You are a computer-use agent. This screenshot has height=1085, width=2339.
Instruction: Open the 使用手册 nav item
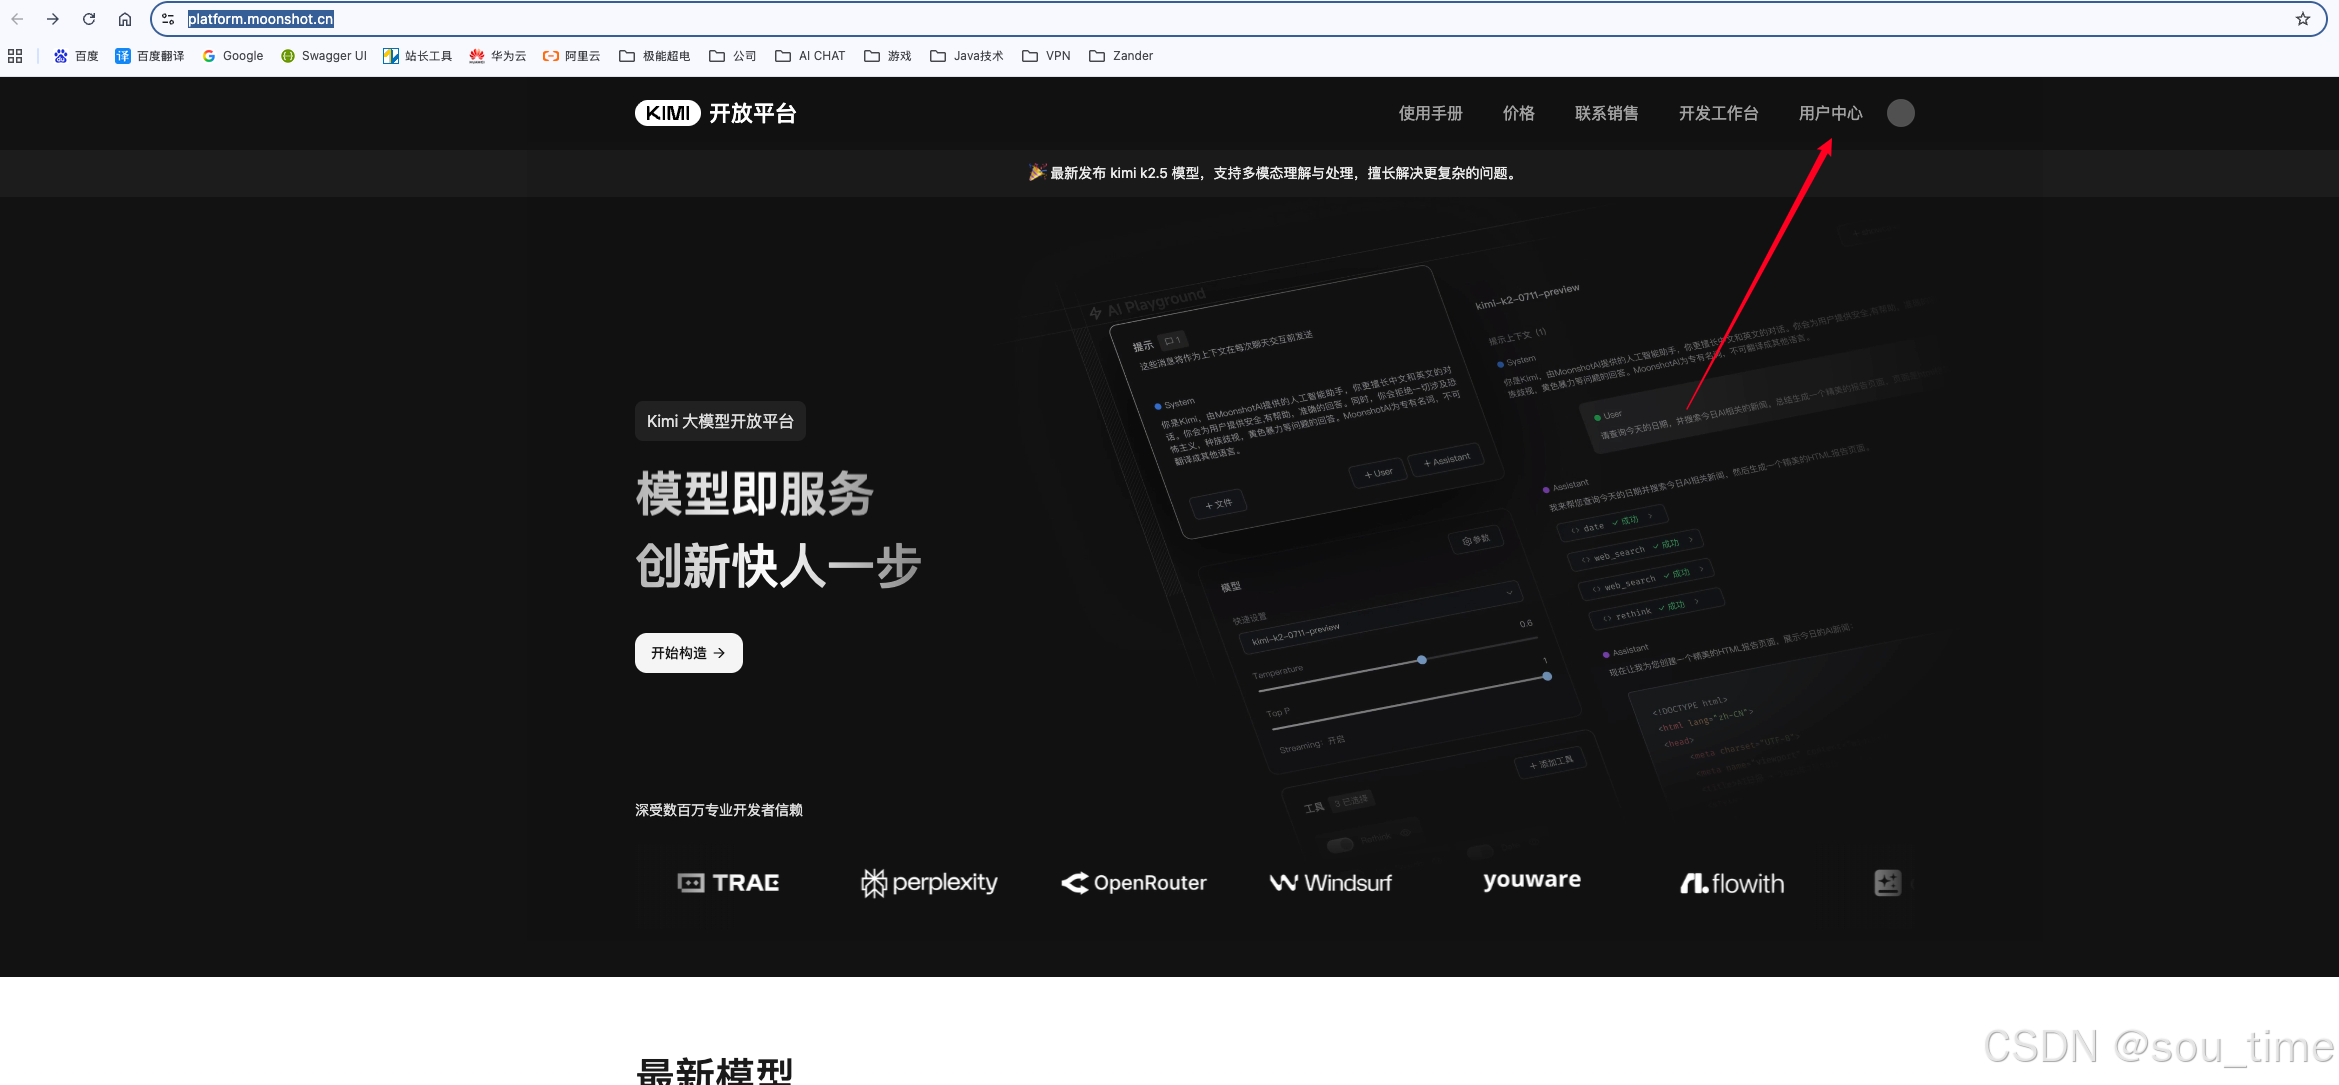(x=1430, y=113)
